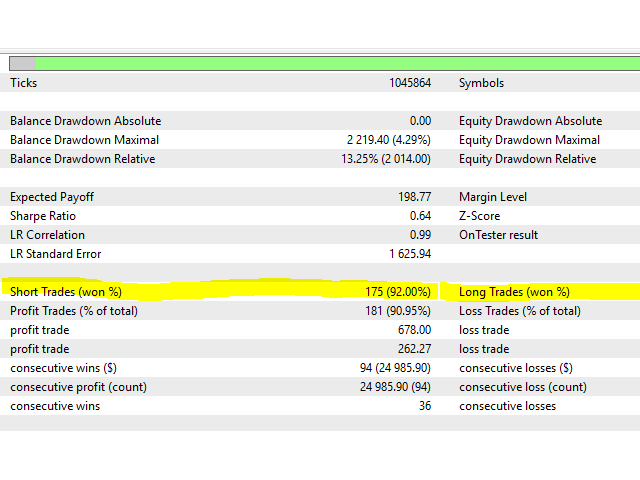The width and height of the screenshot is (640, 480).
Task: Click 'consecutive loss (count)' label
Action: point(523,387)
